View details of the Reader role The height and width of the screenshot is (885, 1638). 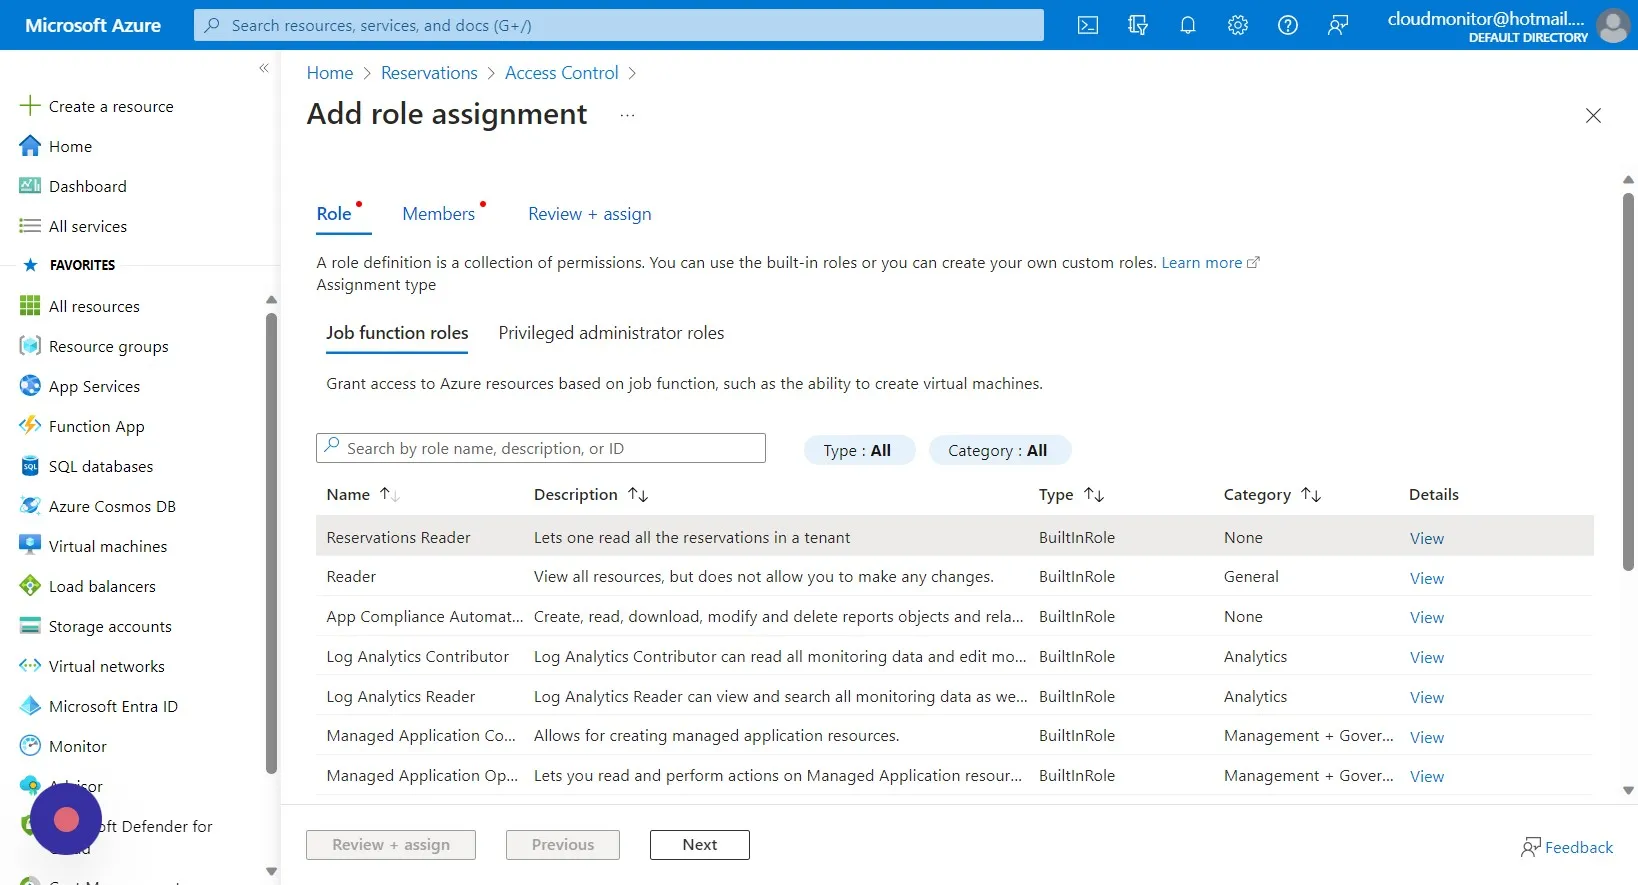click(1427, 578)
